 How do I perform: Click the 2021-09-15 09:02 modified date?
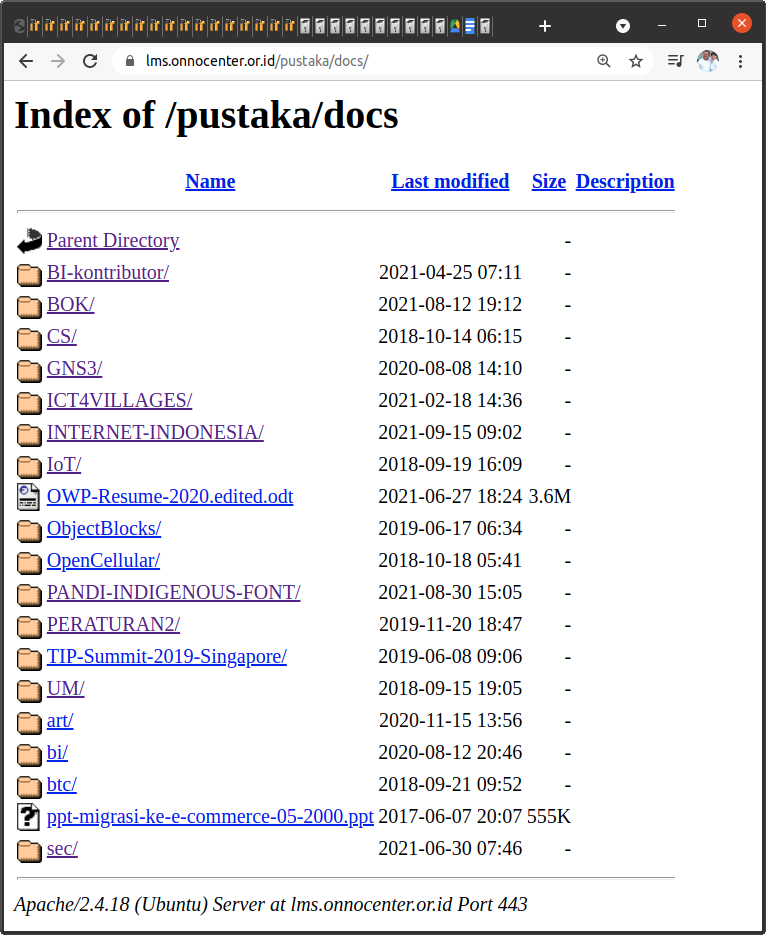click(450, 432)
